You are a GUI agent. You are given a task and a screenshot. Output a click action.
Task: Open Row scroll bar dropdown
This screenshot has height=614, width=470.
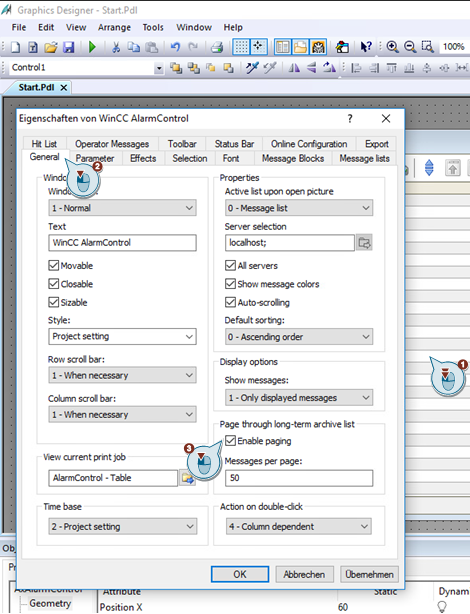pyautogui.click(x=122, y=375)
